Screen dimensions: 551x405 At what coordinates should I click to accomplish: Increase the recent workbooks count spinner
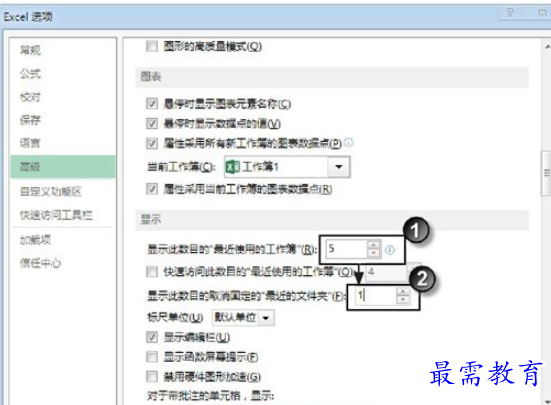pos(374,245)
